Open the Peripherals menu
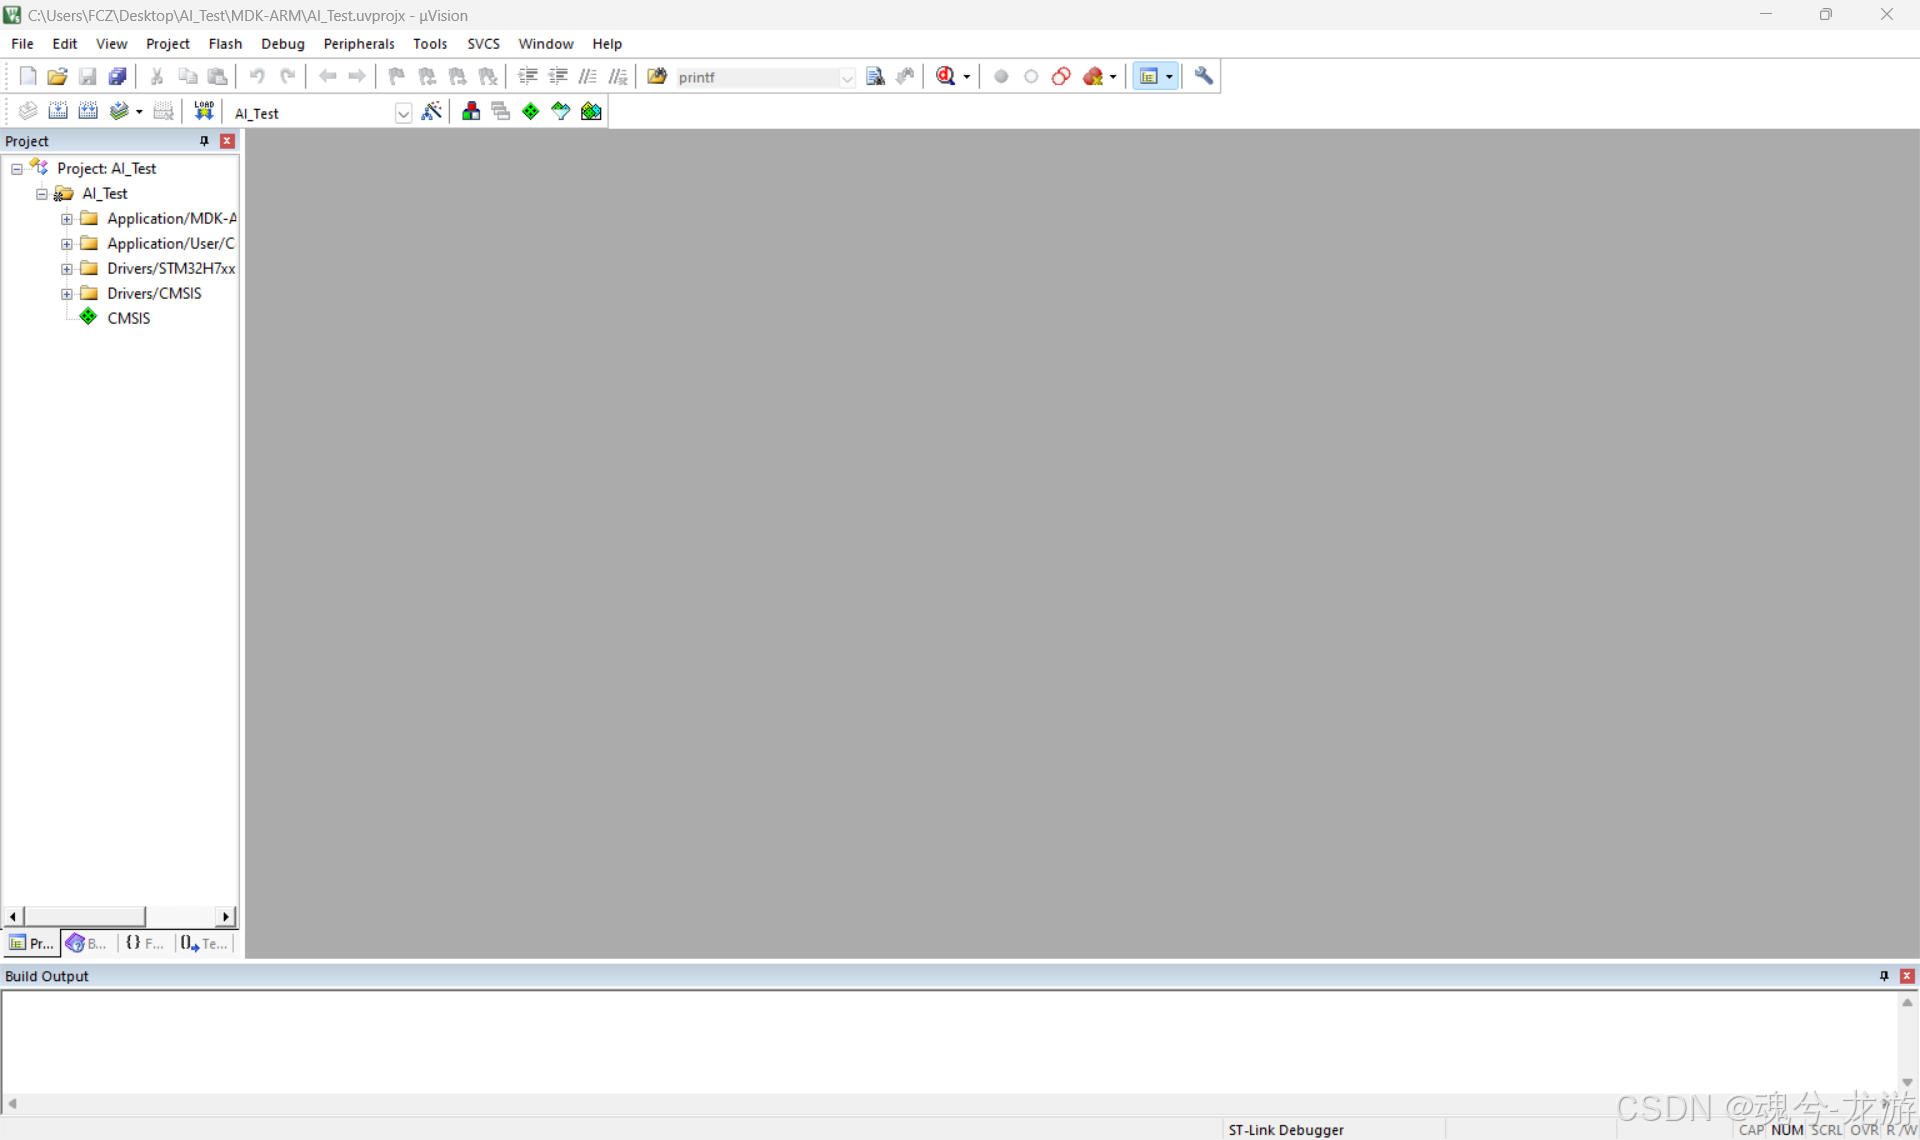The width and height of the screenshot is (1920, 1140). (x=358, y=44)
